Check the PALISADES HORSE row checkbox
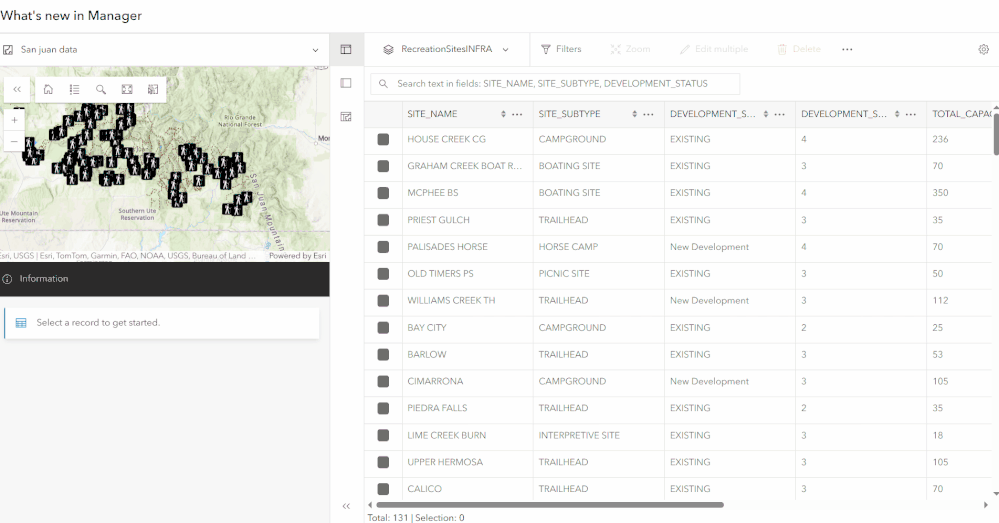Screen dimensions: 999x523 tap(383, 247)
